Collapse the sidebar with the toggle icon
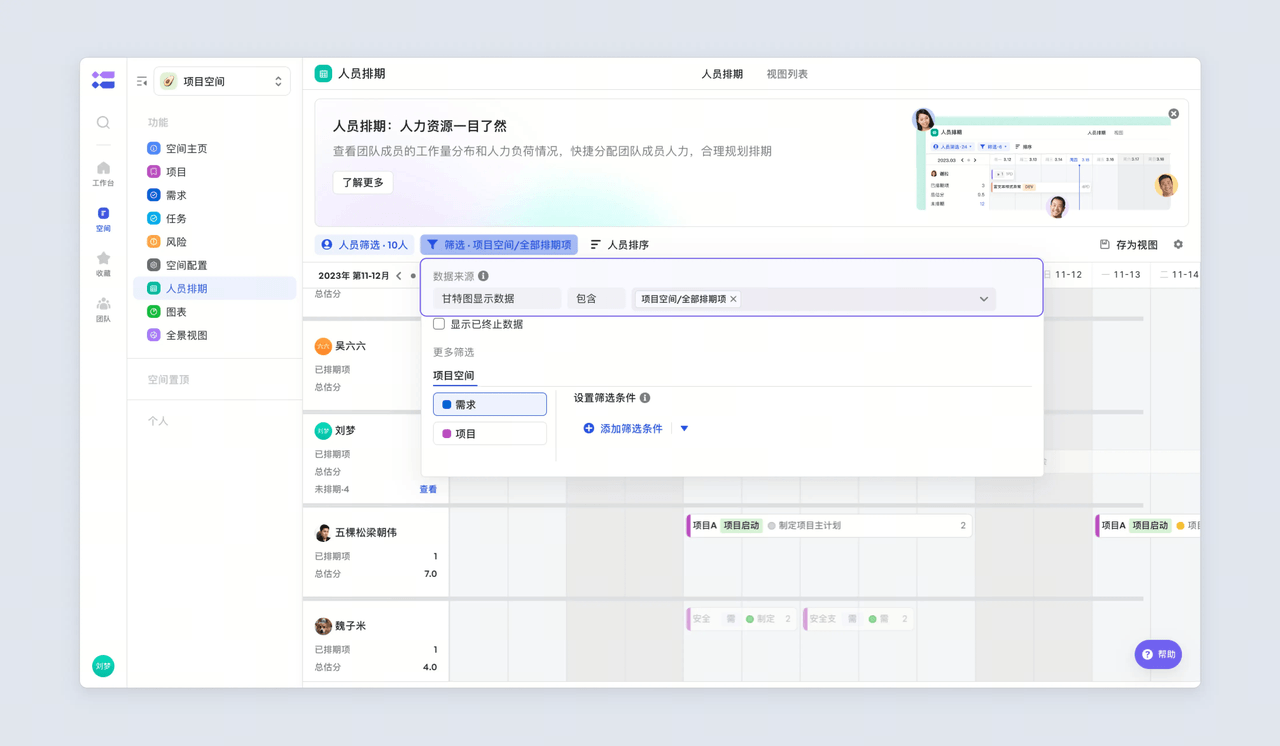The image size is (1280, 746). (142, 82)
